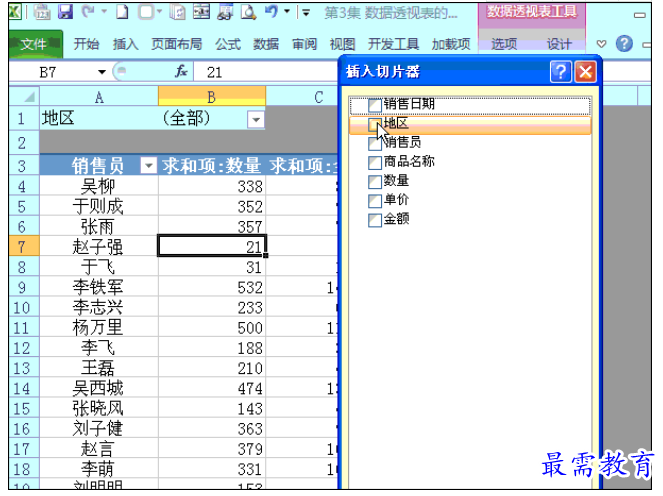The height and width of the screenshot is (496, 663).
Task: Select the column B header
Action: (x=211, y=96)
